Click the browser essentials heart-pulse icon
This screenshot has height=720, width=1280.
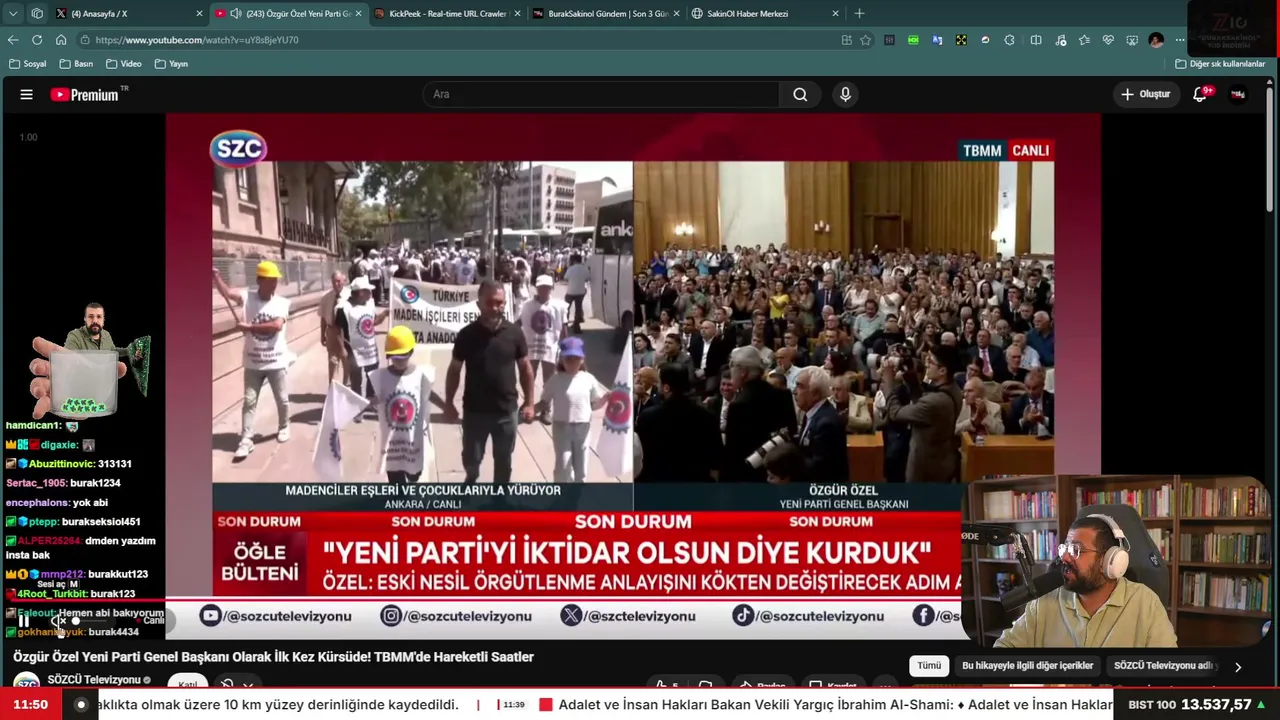(x=1108, y=40)
